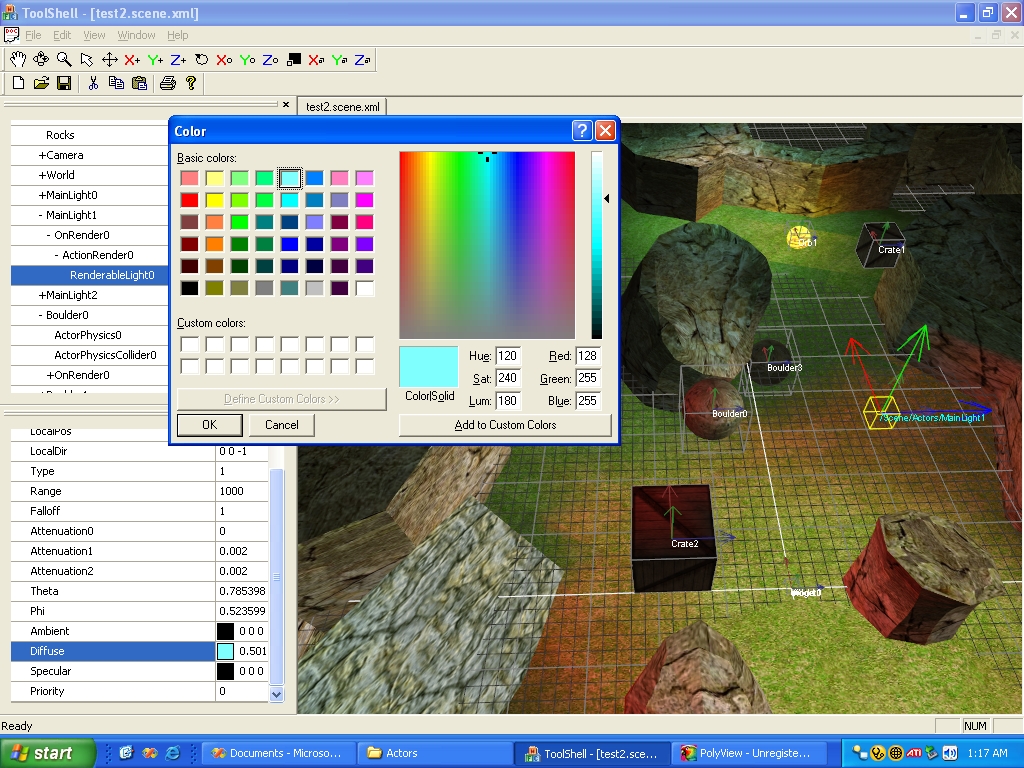Viewport: 1024px width, 768px height.
Task: Select the magnifier zoom tool
Action: (x=64, y=60)
